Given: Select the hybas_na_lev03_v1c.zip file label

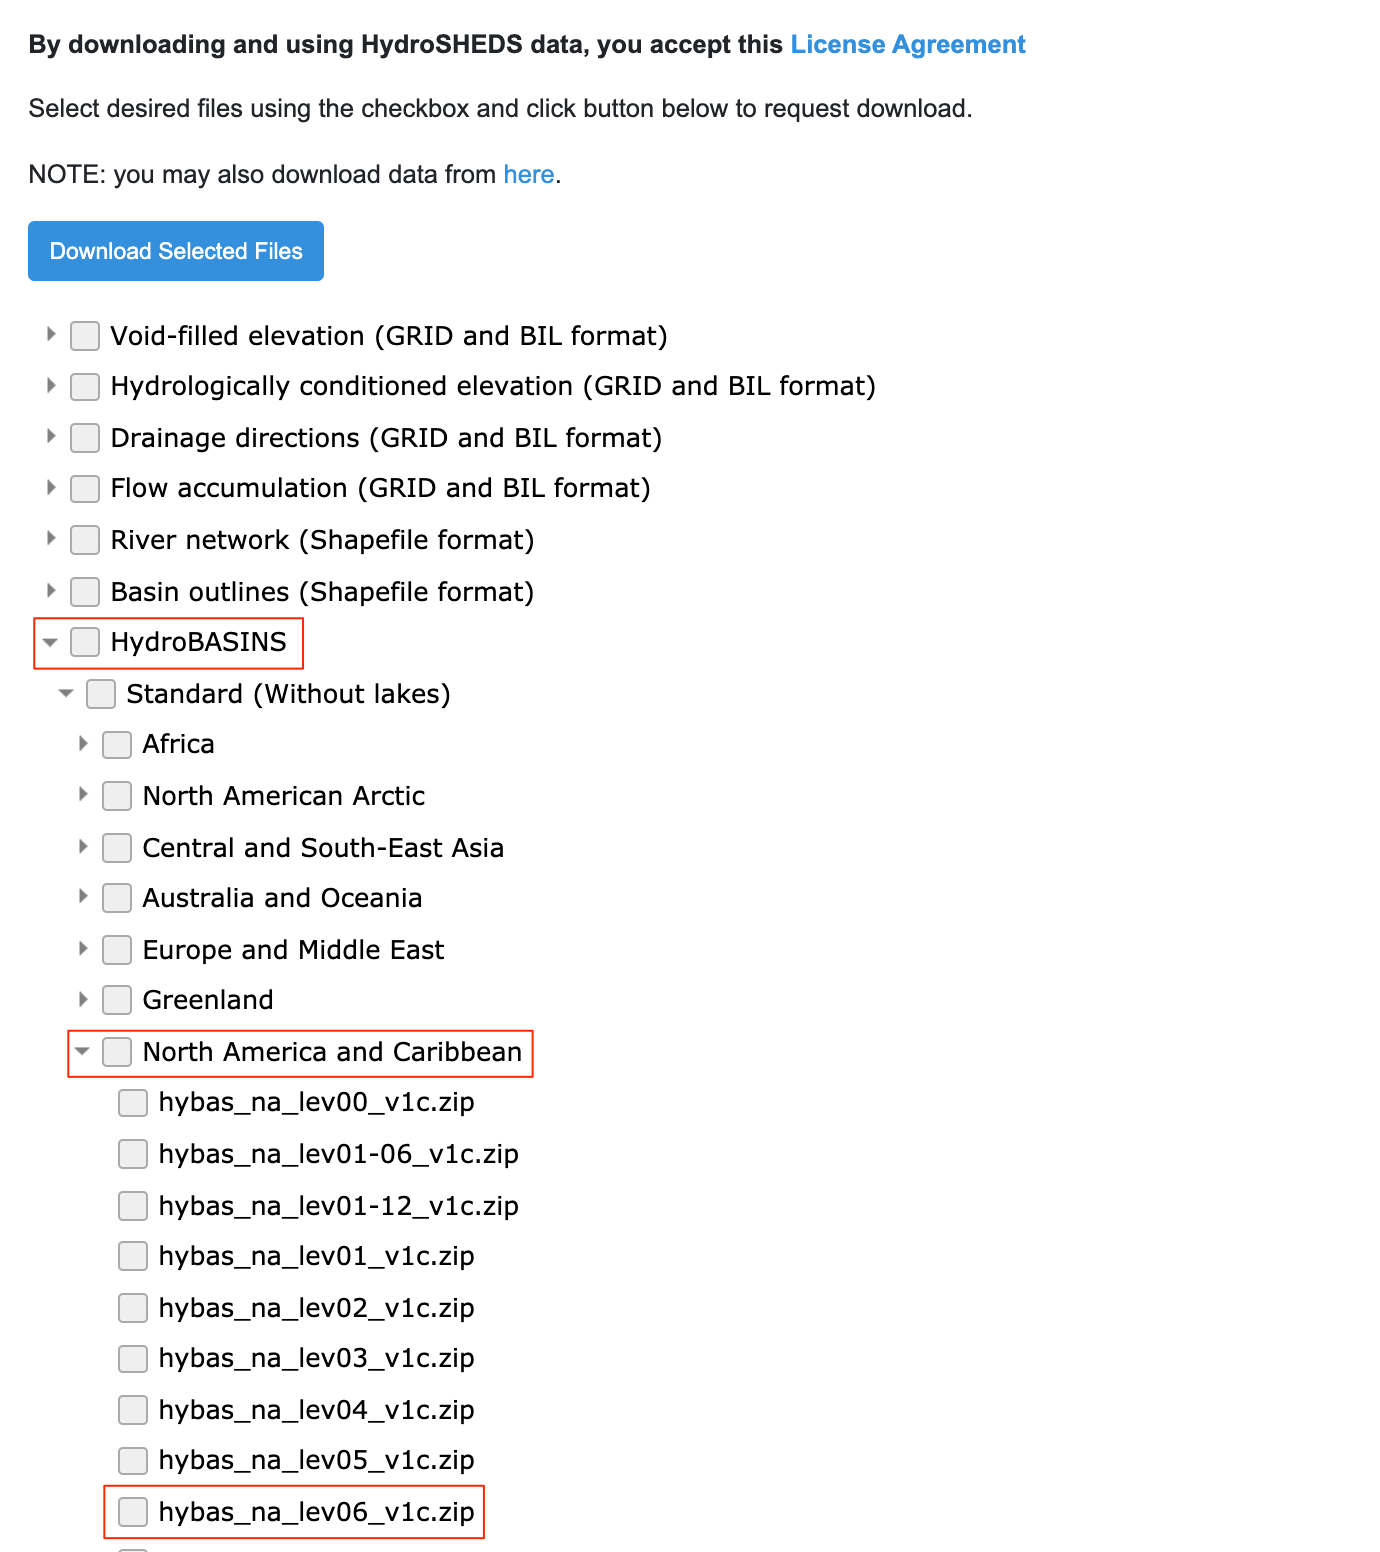Looking at the screenshot, I should tap(316, 1358).
